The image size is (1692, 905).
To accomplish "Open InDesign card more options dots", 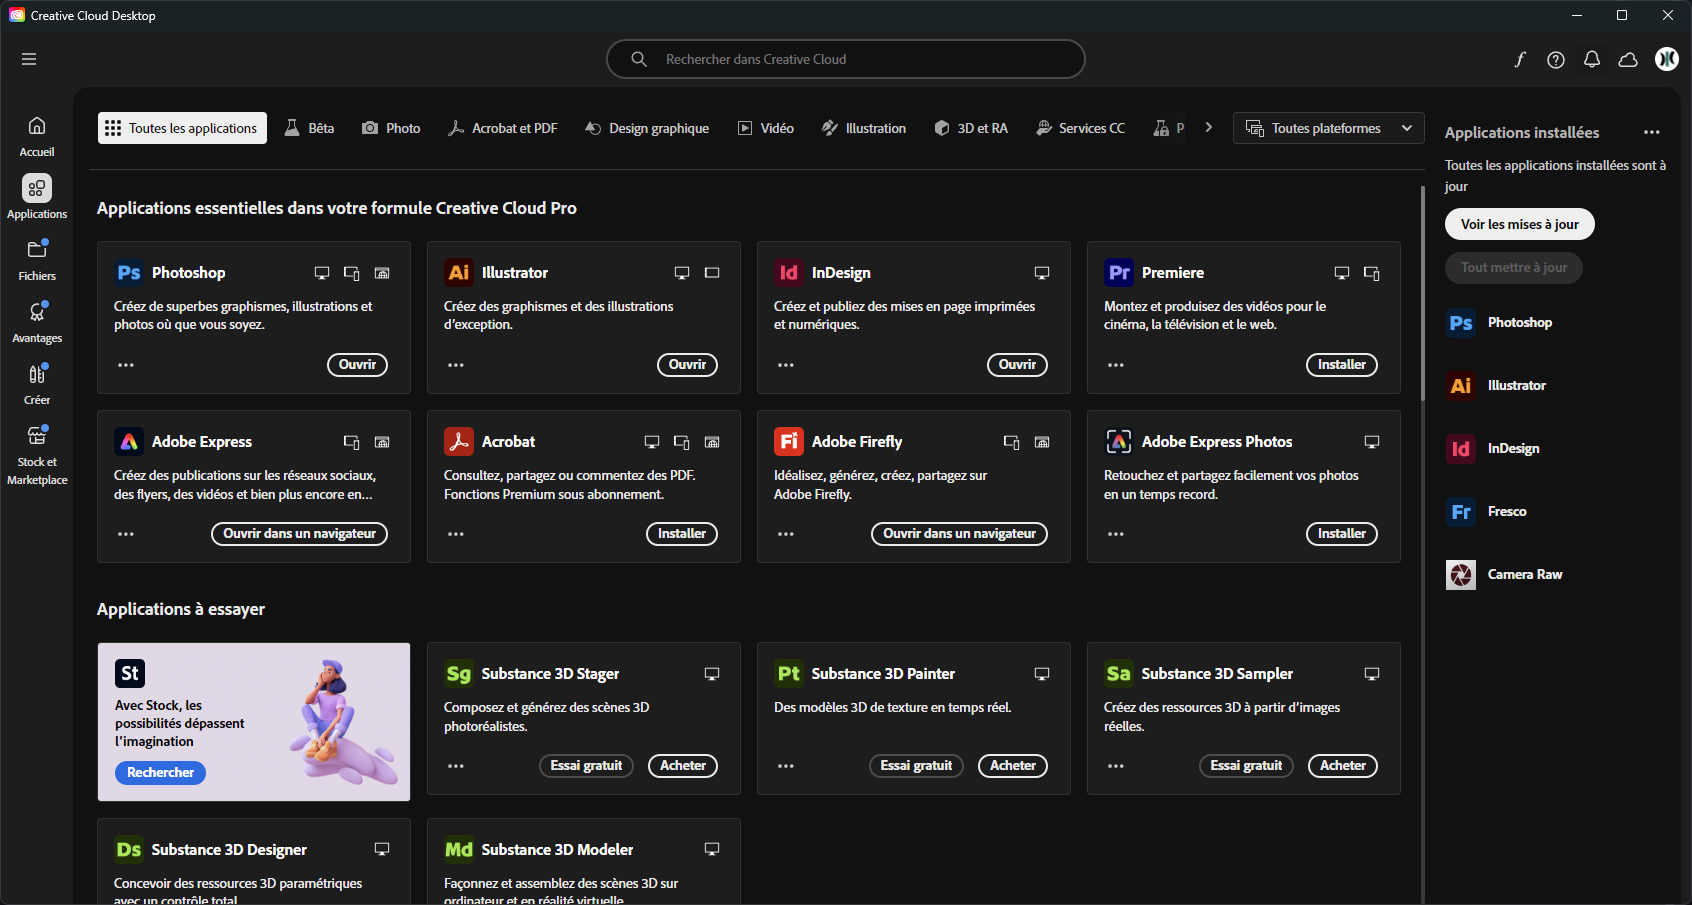I will (x=786, y=365).
